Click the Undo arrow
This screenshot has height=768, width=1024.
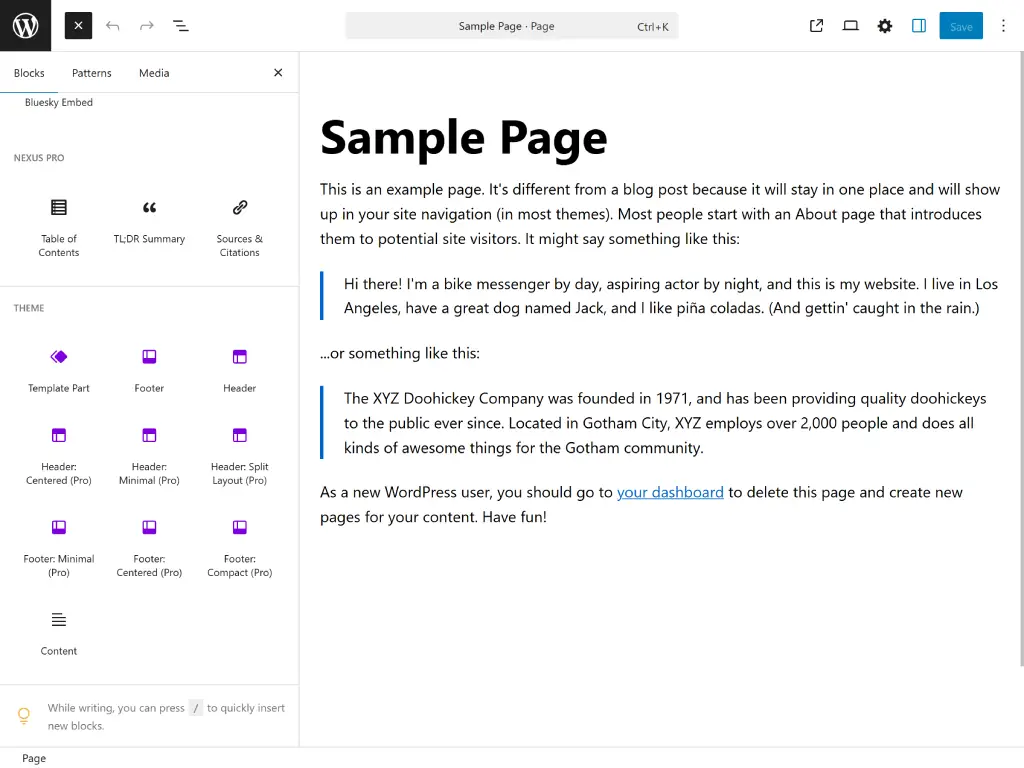[x=113, y=26]
